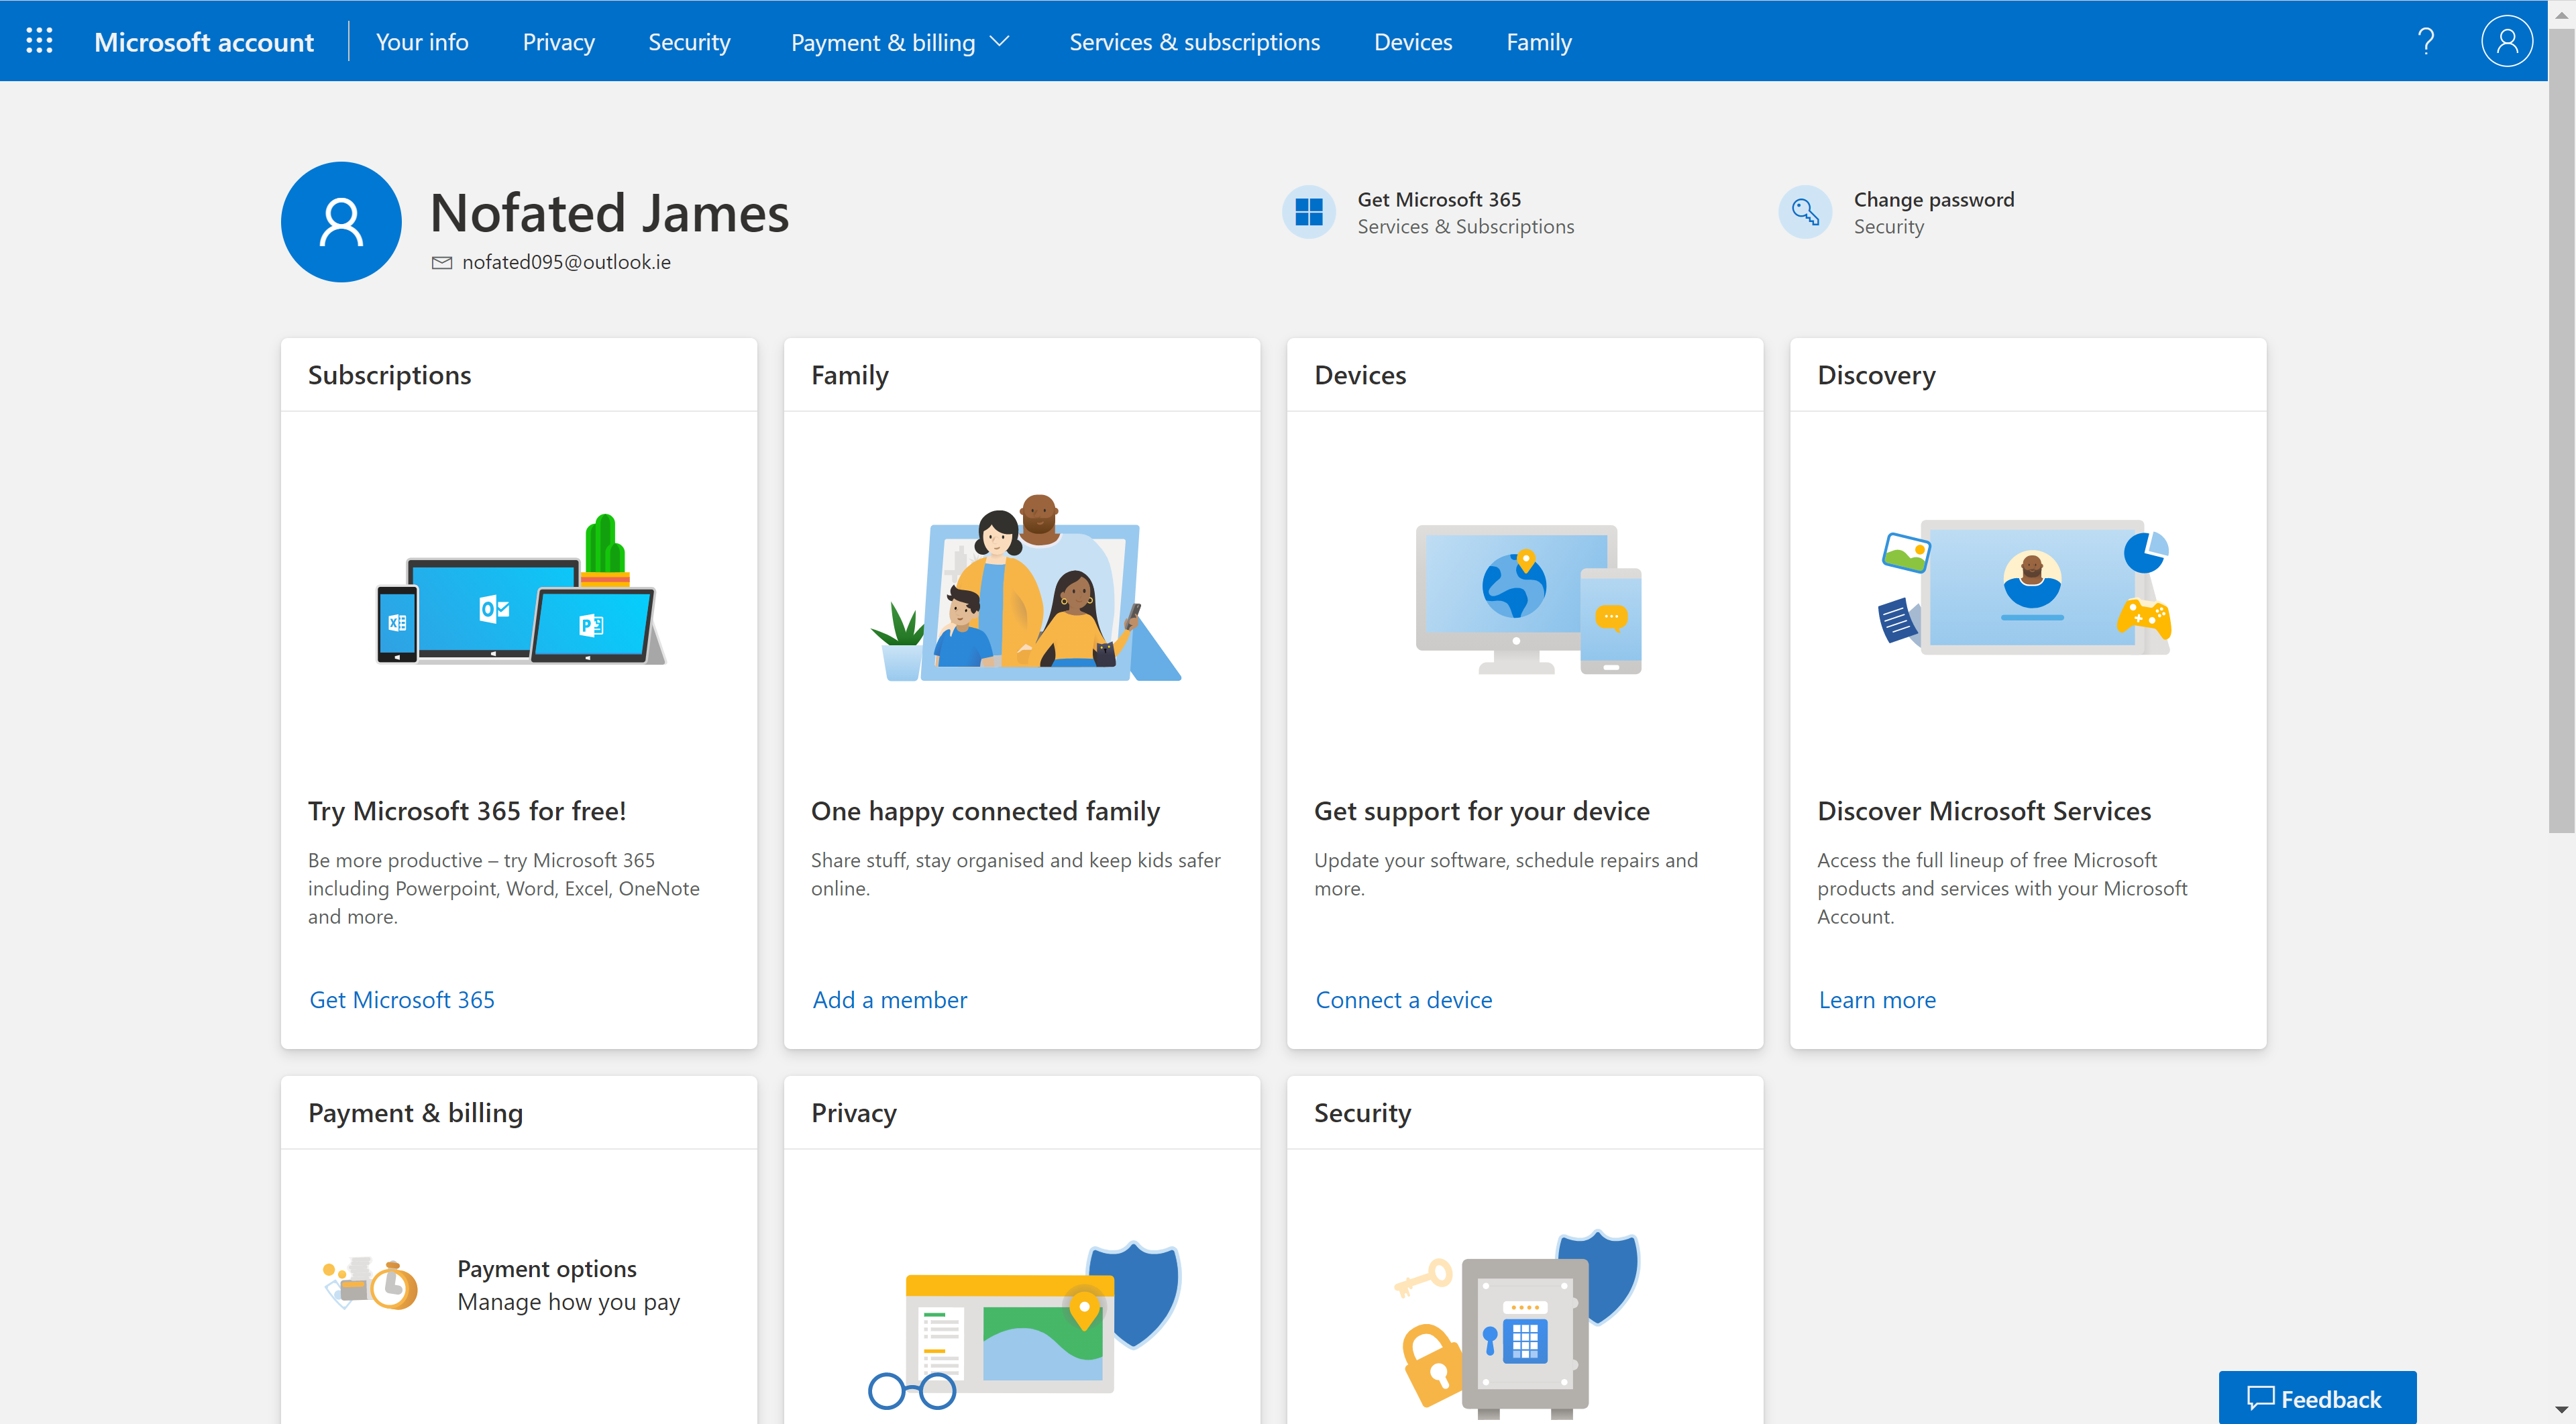Click the Feedback speech bubble icon

(2261, 1398)
